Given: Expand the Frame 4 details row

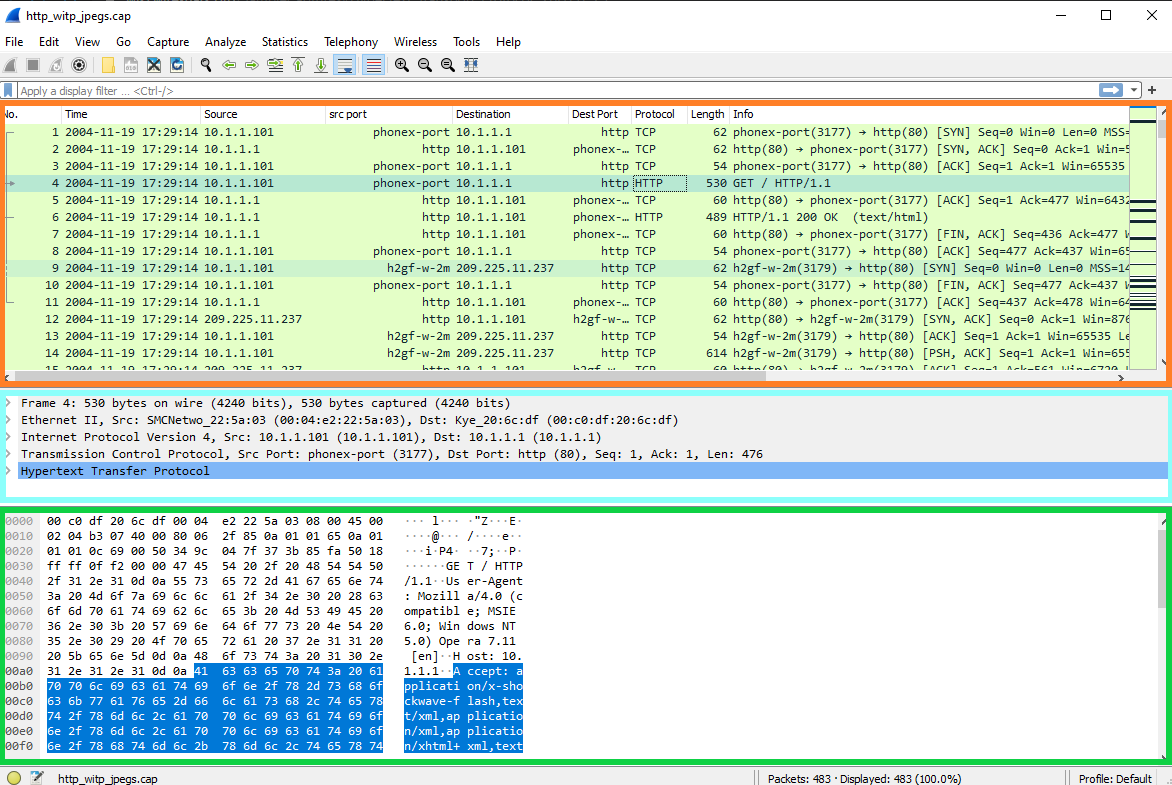Looking at the screenshot, I should point(9,403).
